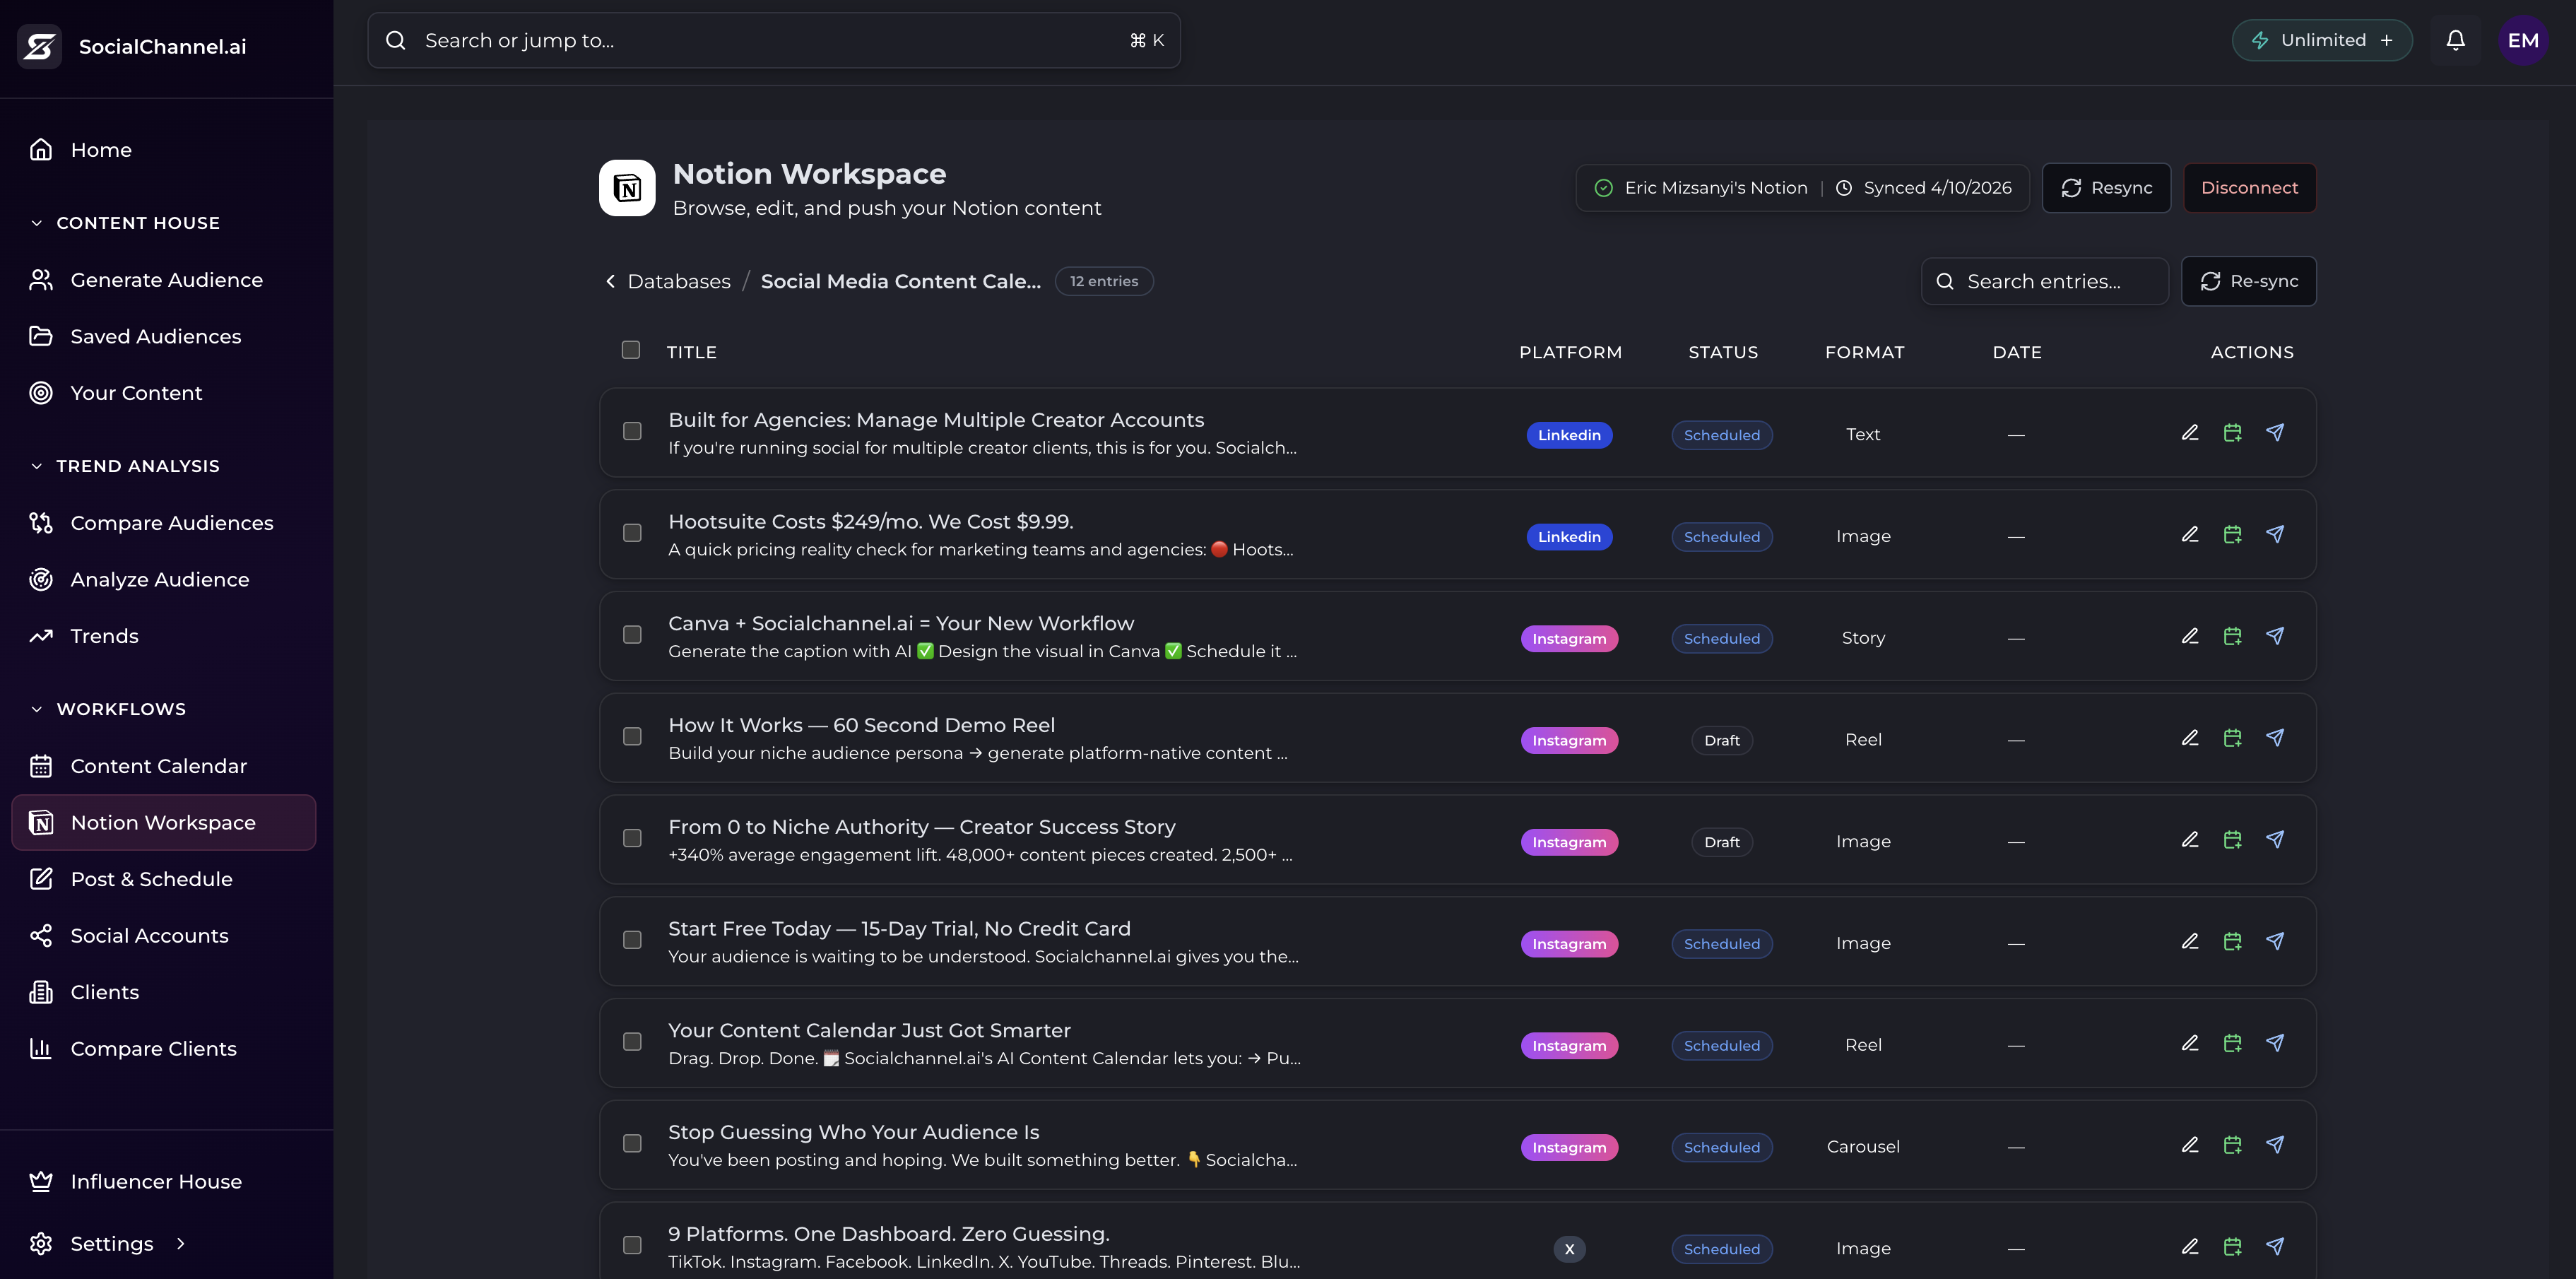Click the Disconnect button
2576x1279 pixels.
(2249, 188)
